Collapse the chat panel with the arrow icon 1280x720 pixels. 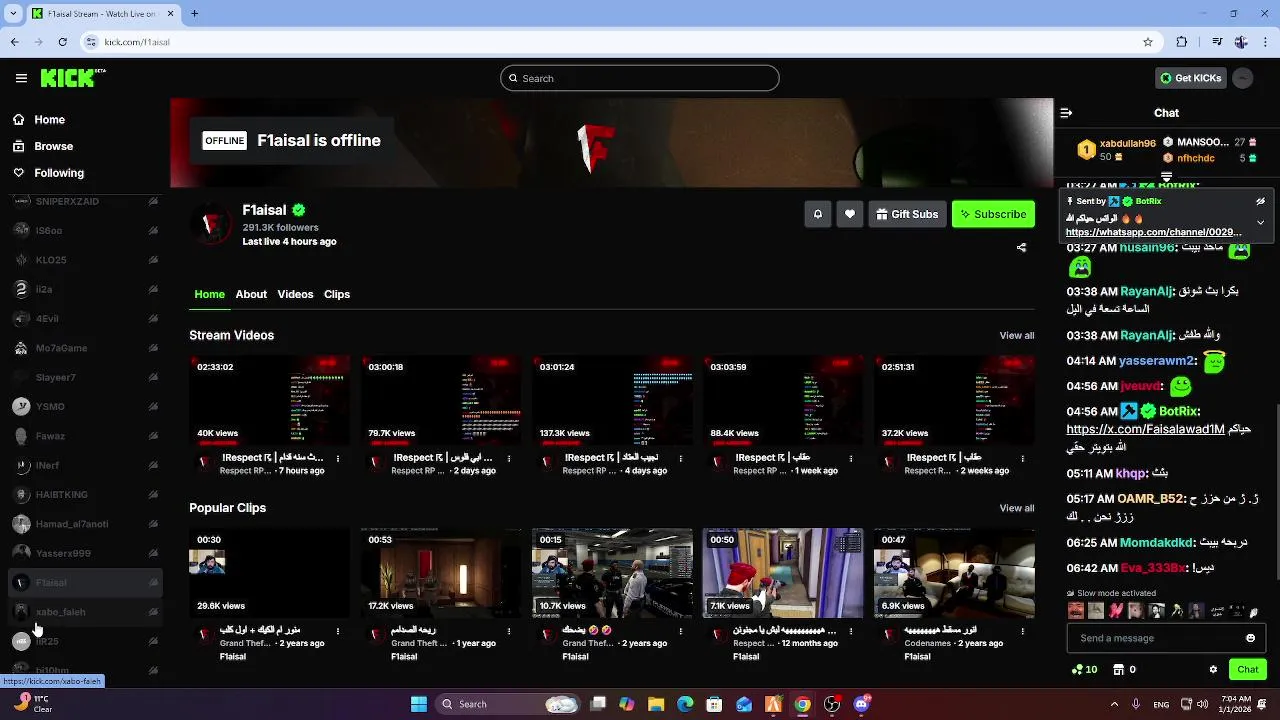pos(1066,113)
